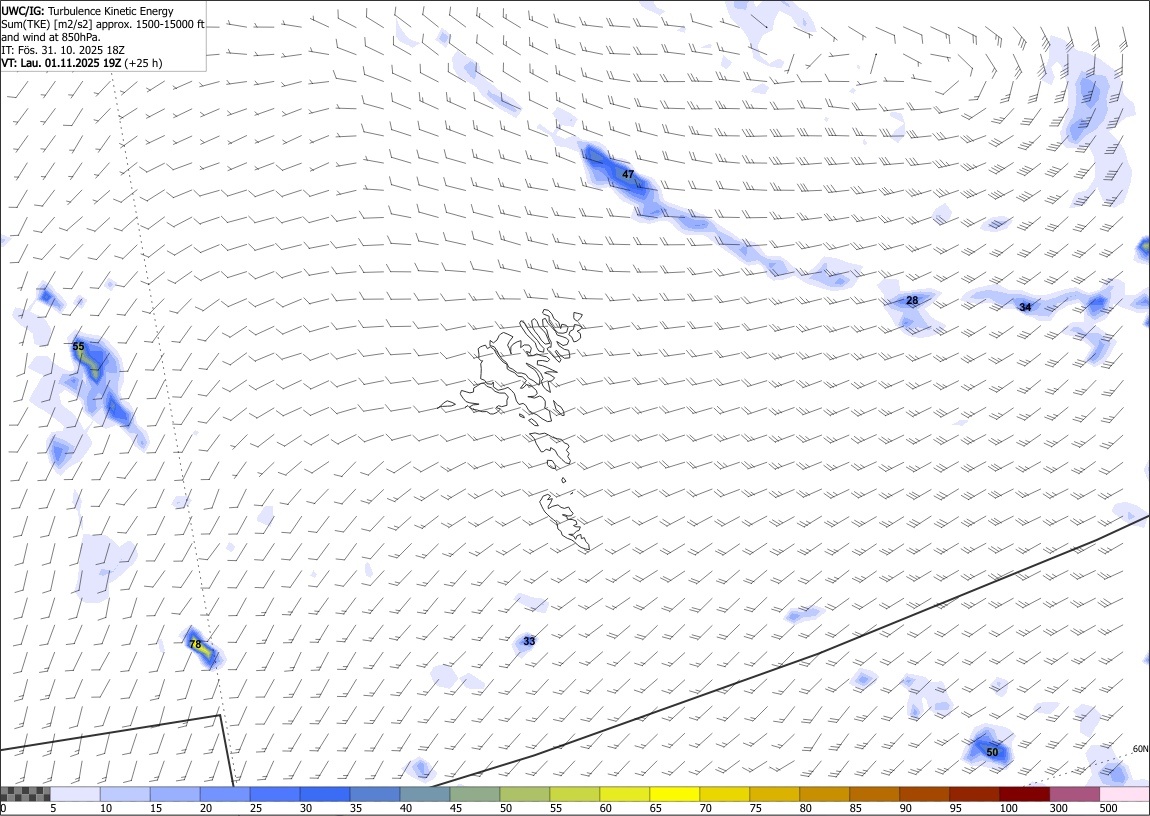Click the 50–55 yellow-green legend swatch
Image resolution: width=1150 pixels, height=816 pixels.
click(525, 794)
